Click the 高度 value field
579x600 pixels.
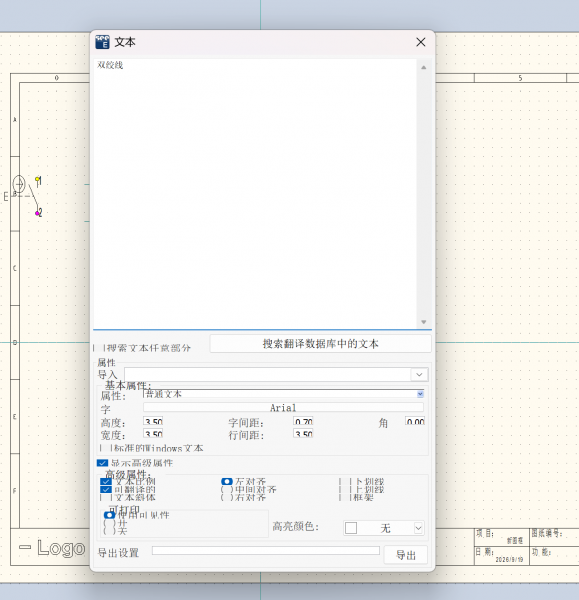(153, 421)
